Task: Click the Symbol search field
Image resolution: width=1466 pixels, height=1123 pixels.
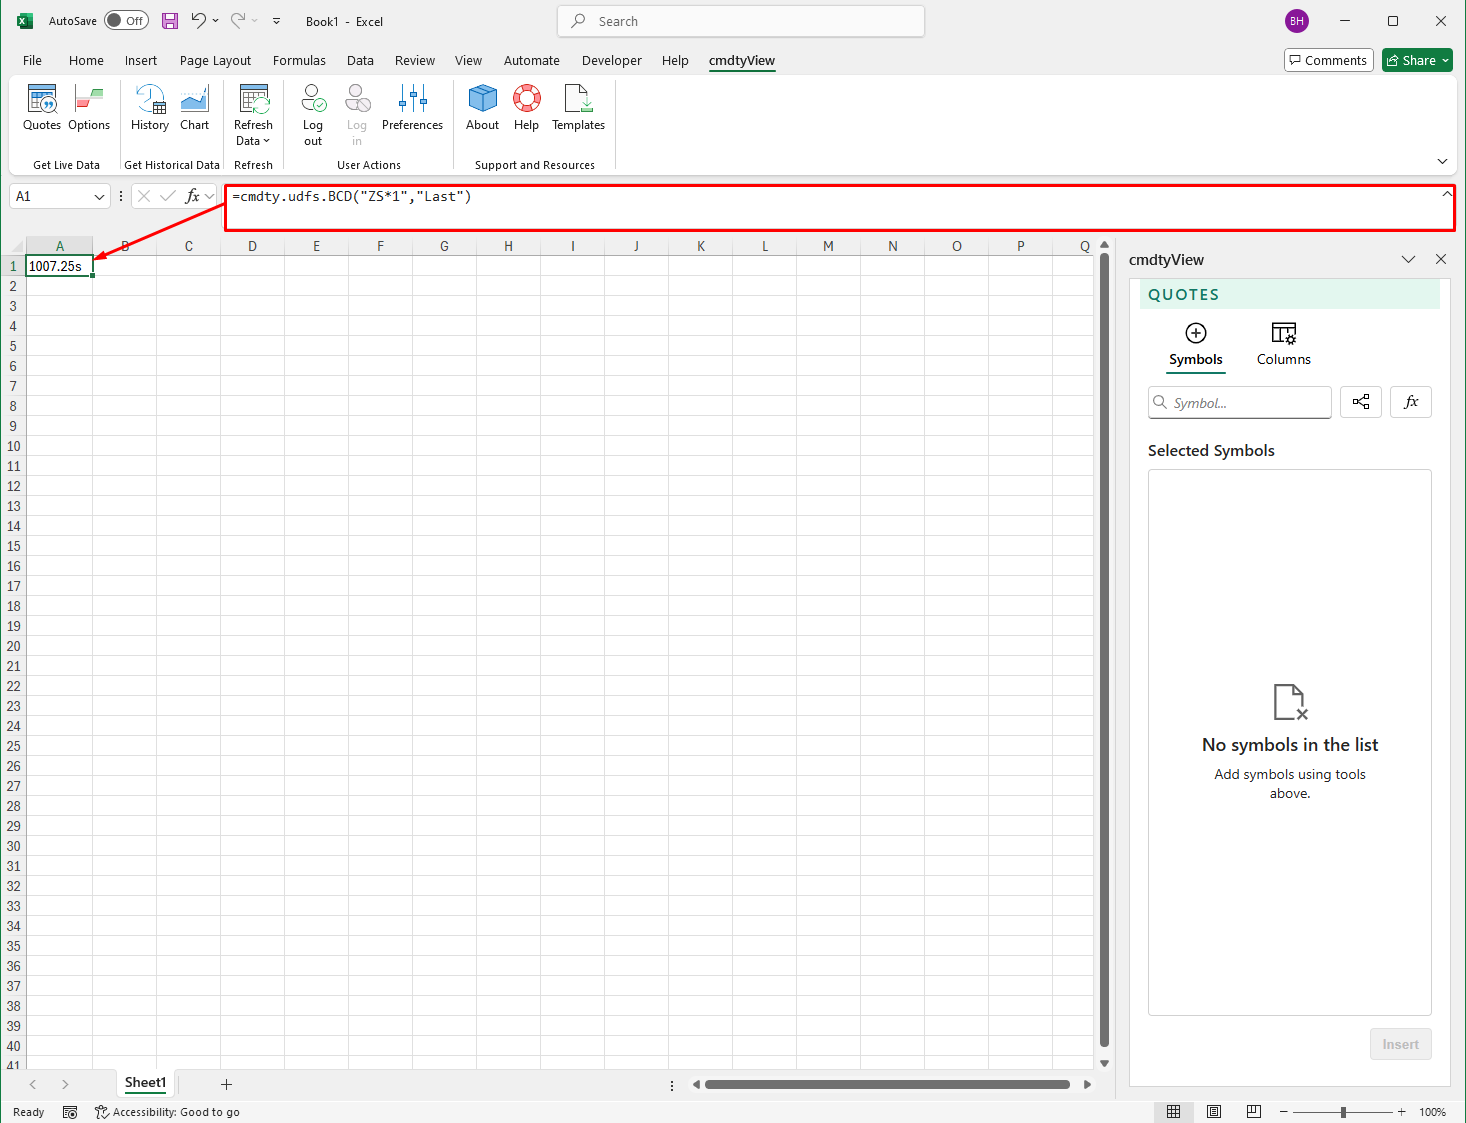Action: (1240, 402)
